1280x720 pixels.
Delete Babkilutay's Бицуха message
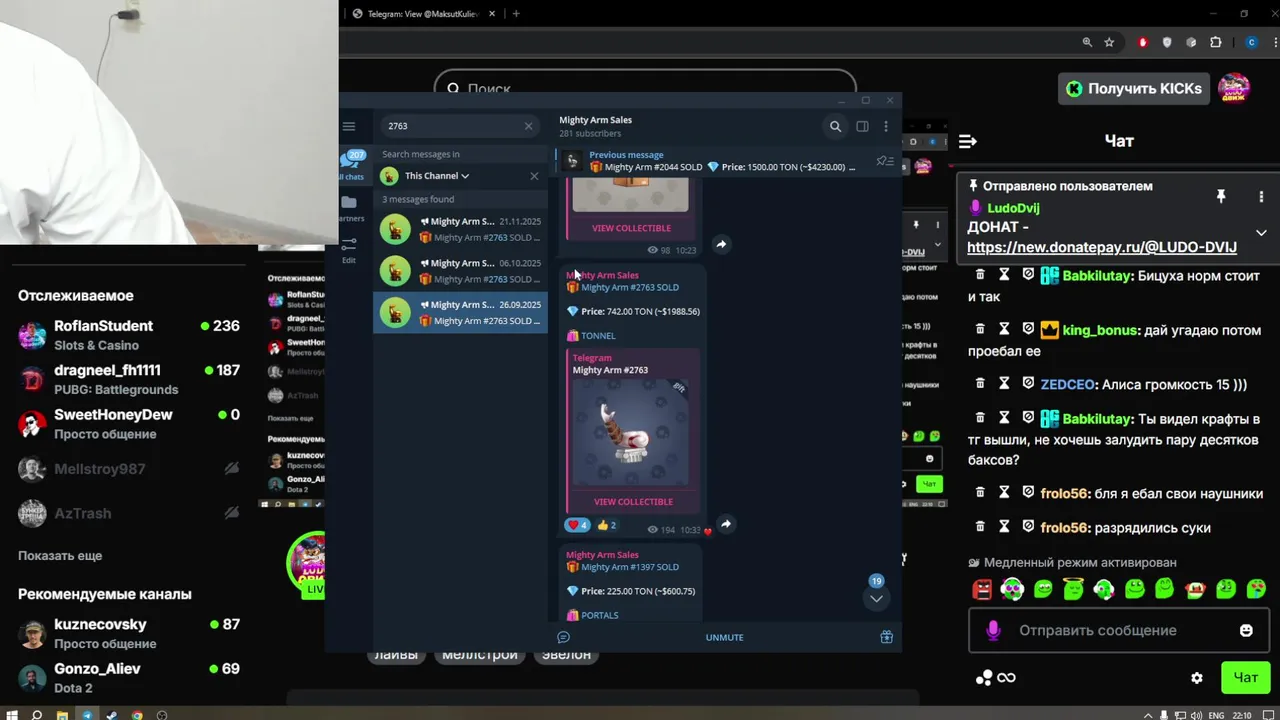980,275
